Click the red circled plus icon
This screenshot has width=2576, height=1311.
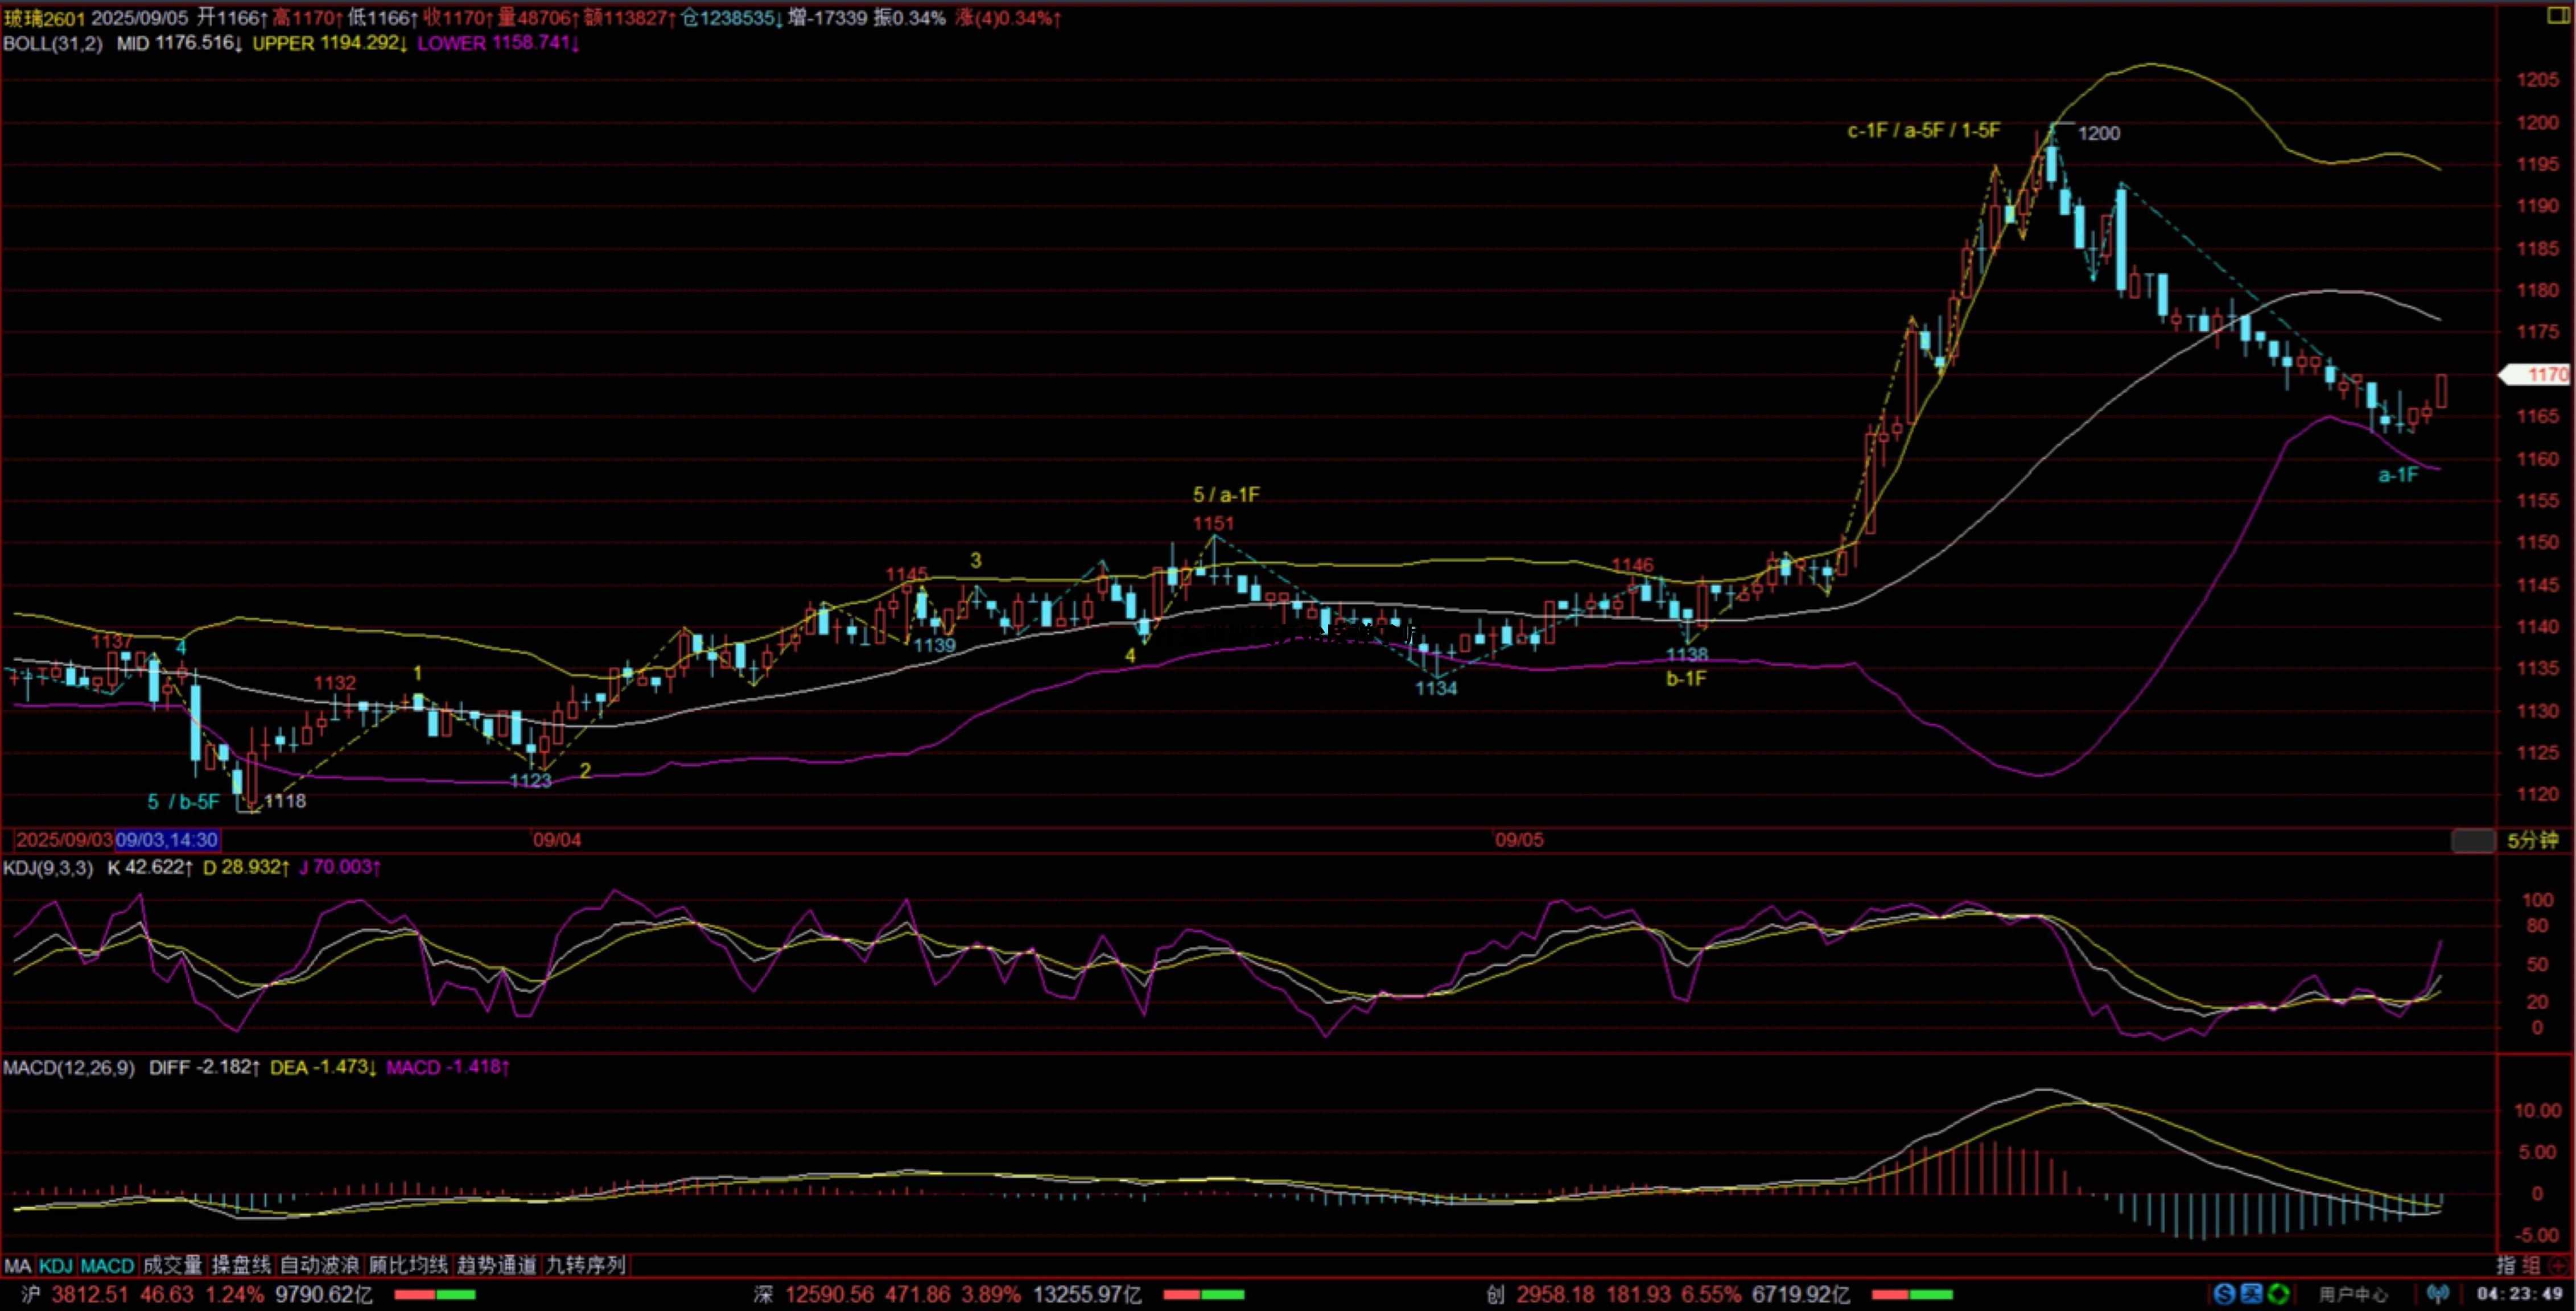(2558, 1265)
